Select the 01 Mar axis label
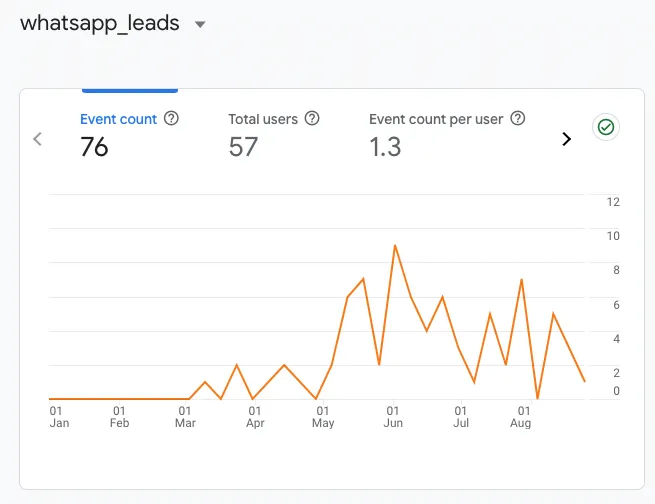 point(186,416)
